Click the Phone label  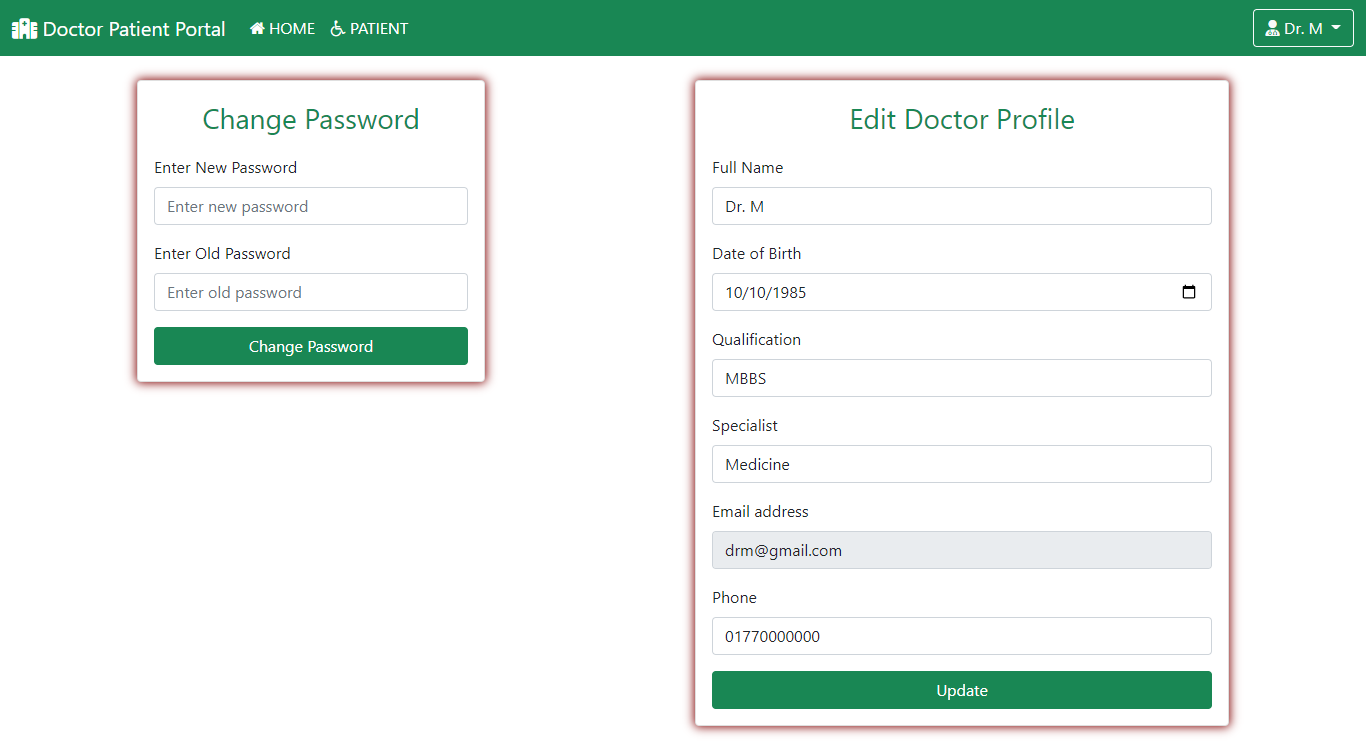735,598
